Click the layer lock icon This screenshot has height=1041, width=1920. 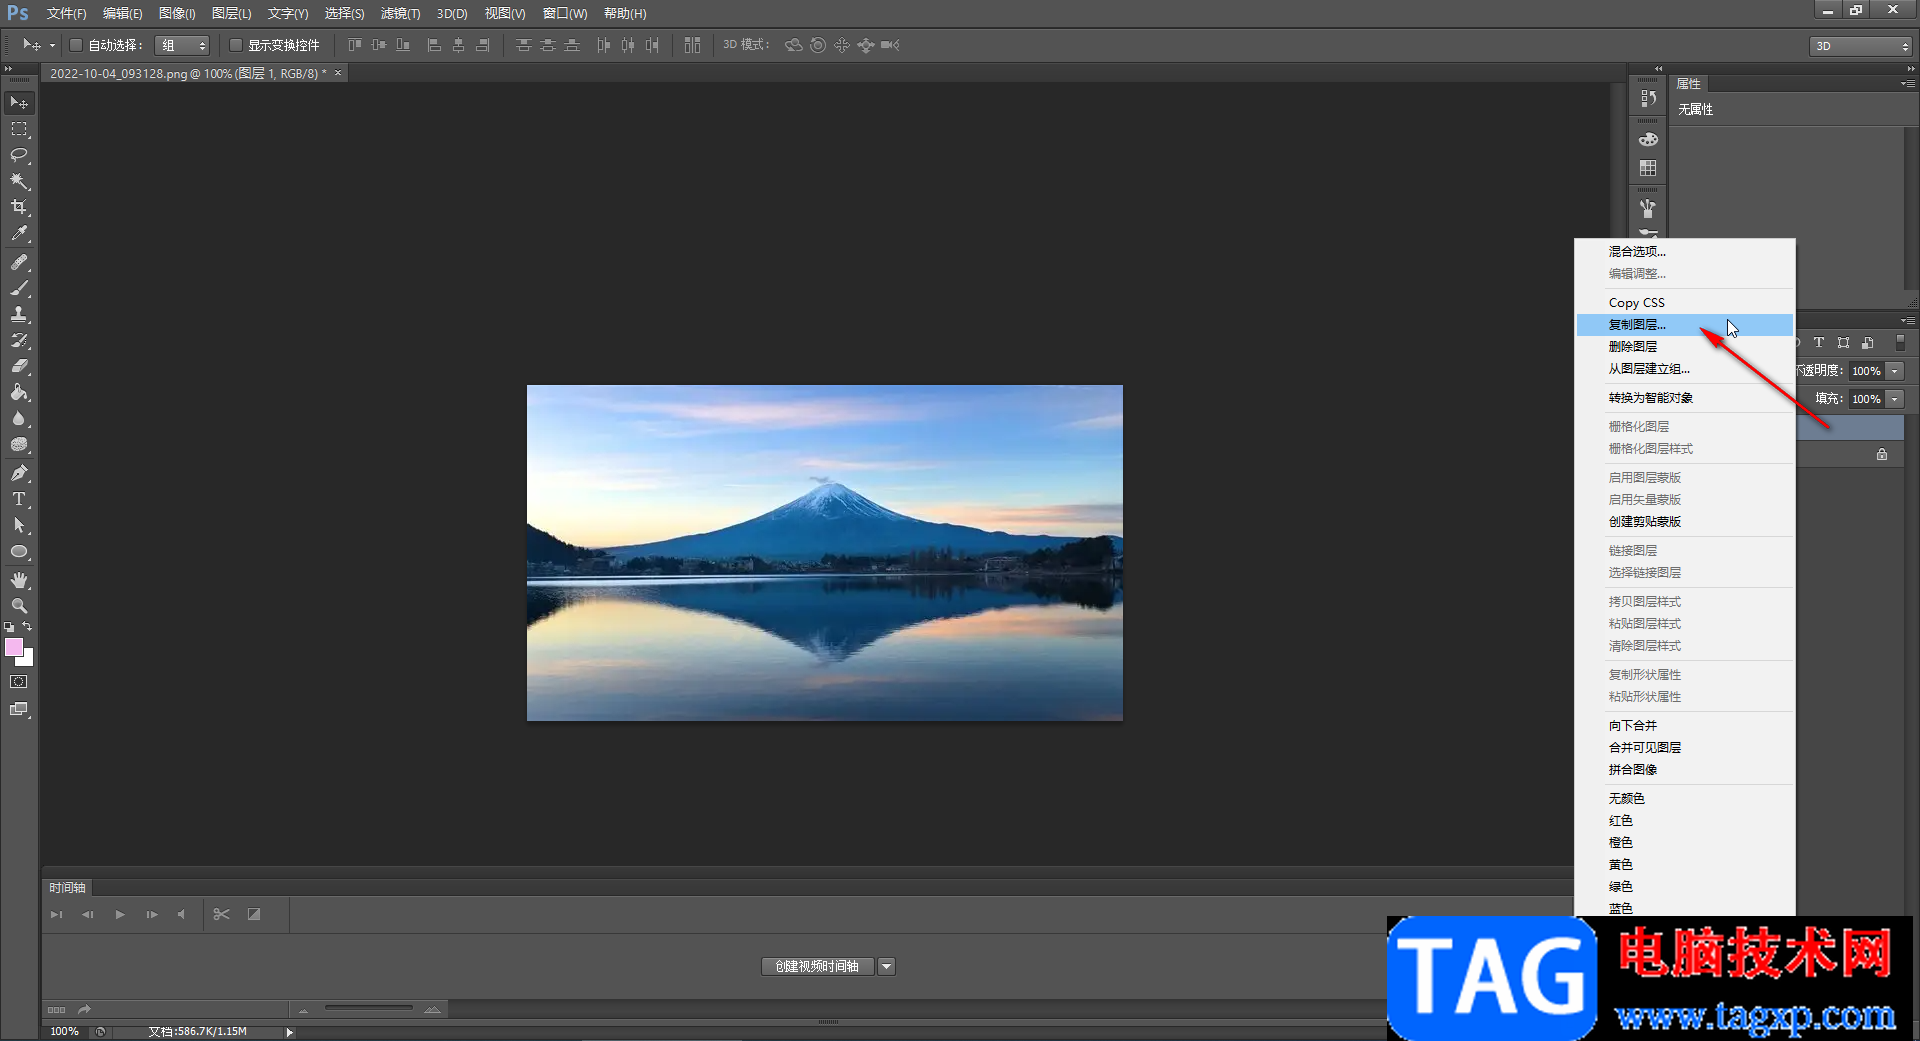pos(1882,454)
